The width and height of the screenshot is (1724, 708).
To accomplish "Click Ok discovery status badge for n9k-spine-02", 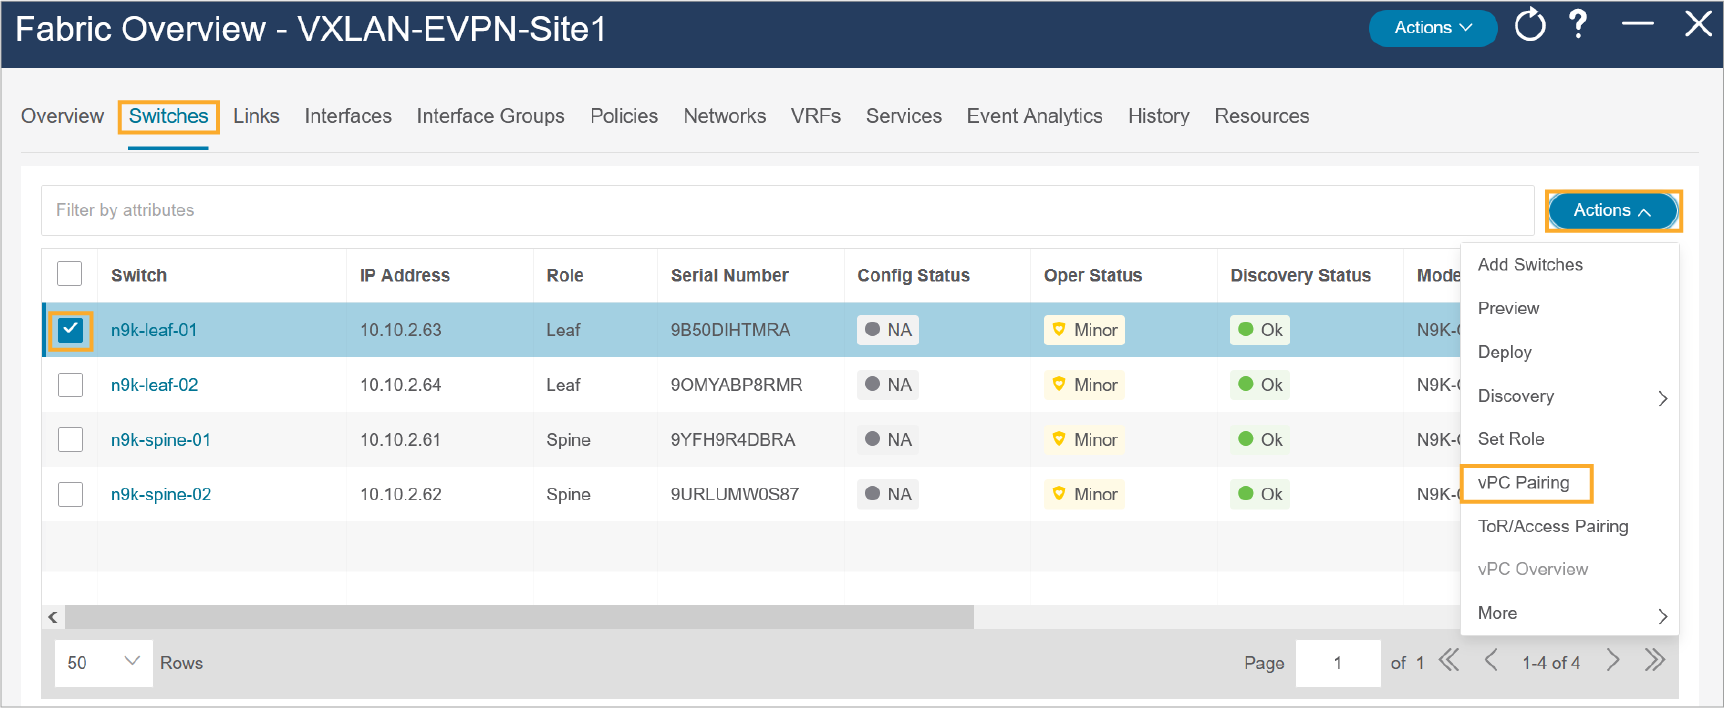I will click(x=1260, y=494).
